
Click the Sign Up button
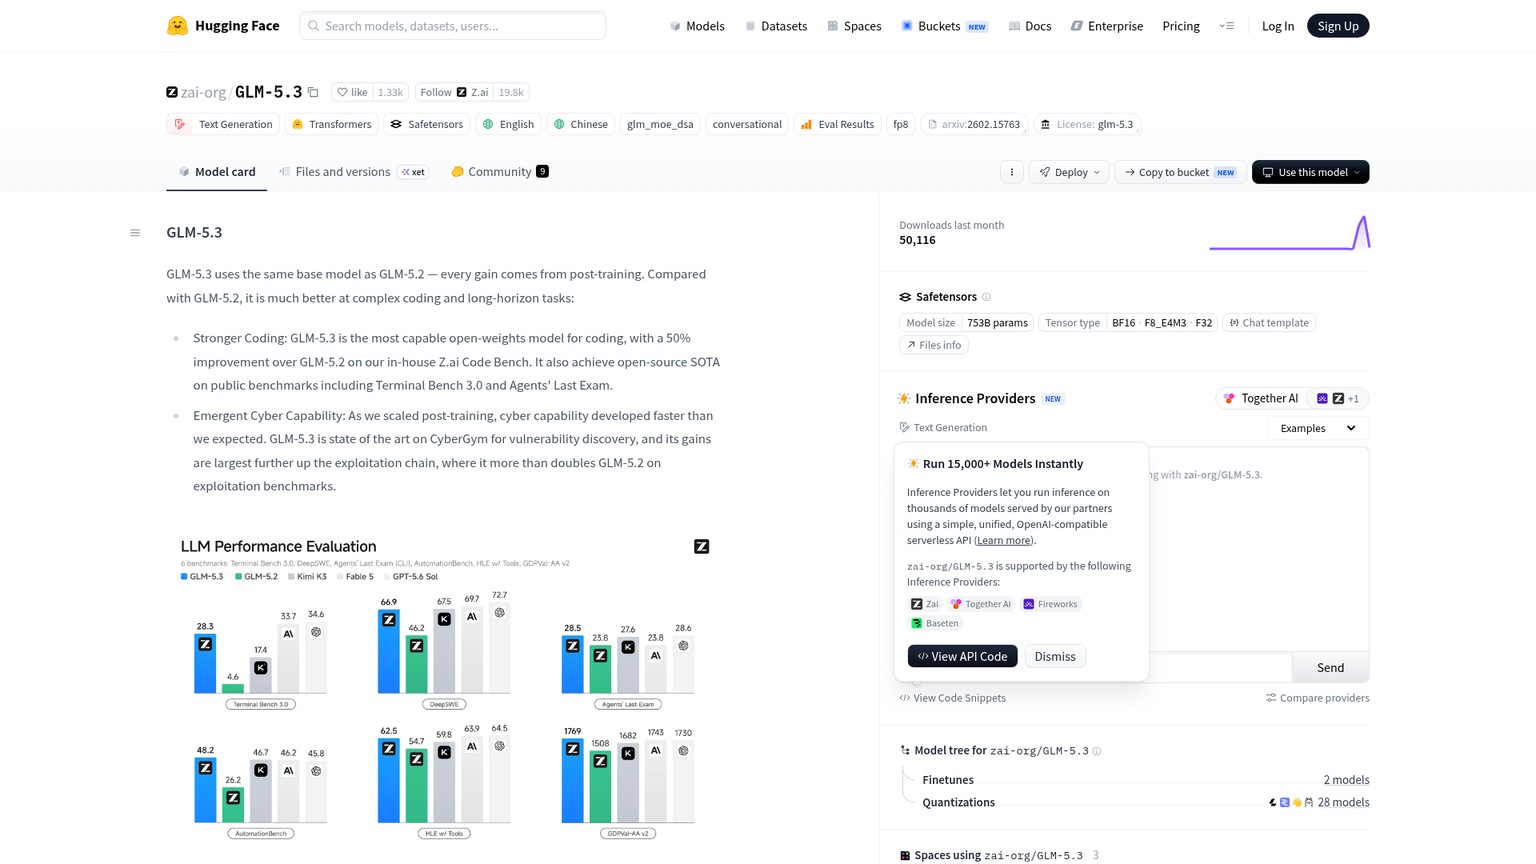1338,26
